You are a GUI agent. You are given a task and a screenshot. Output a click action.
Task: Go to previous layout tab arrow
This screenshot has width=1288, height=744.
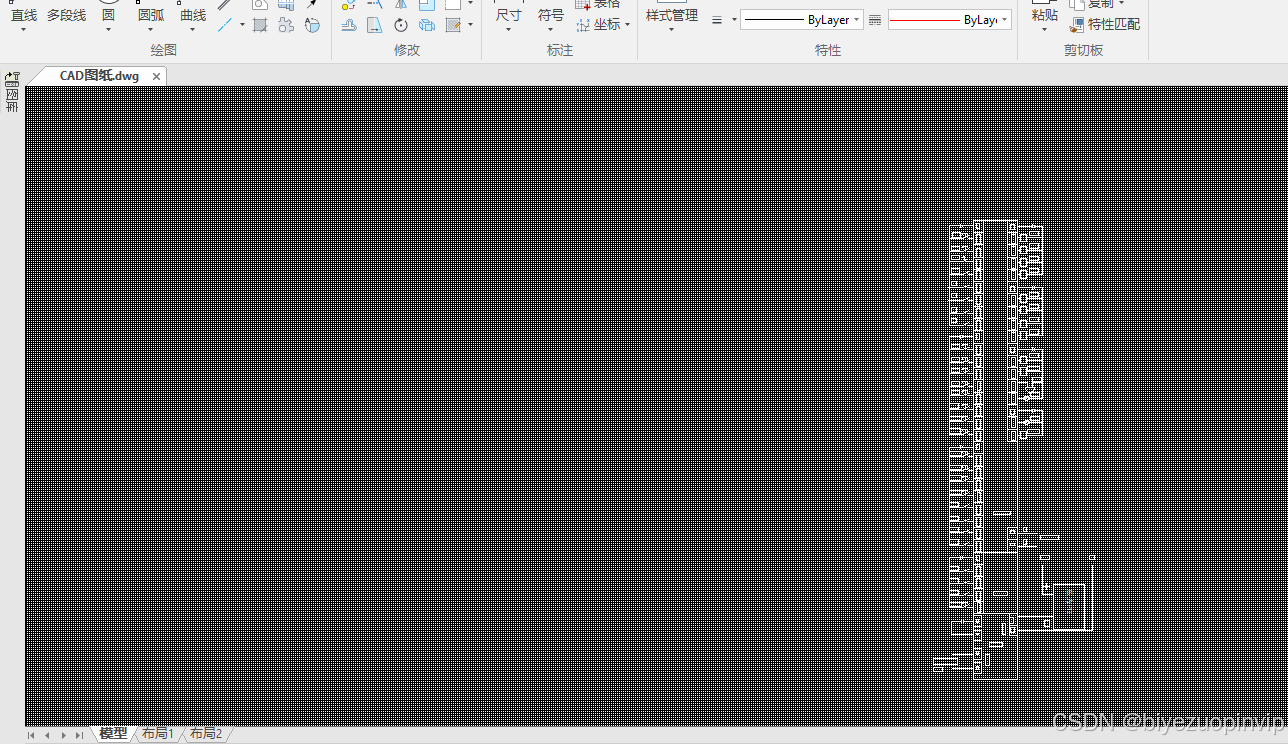[x=47, y=735]
